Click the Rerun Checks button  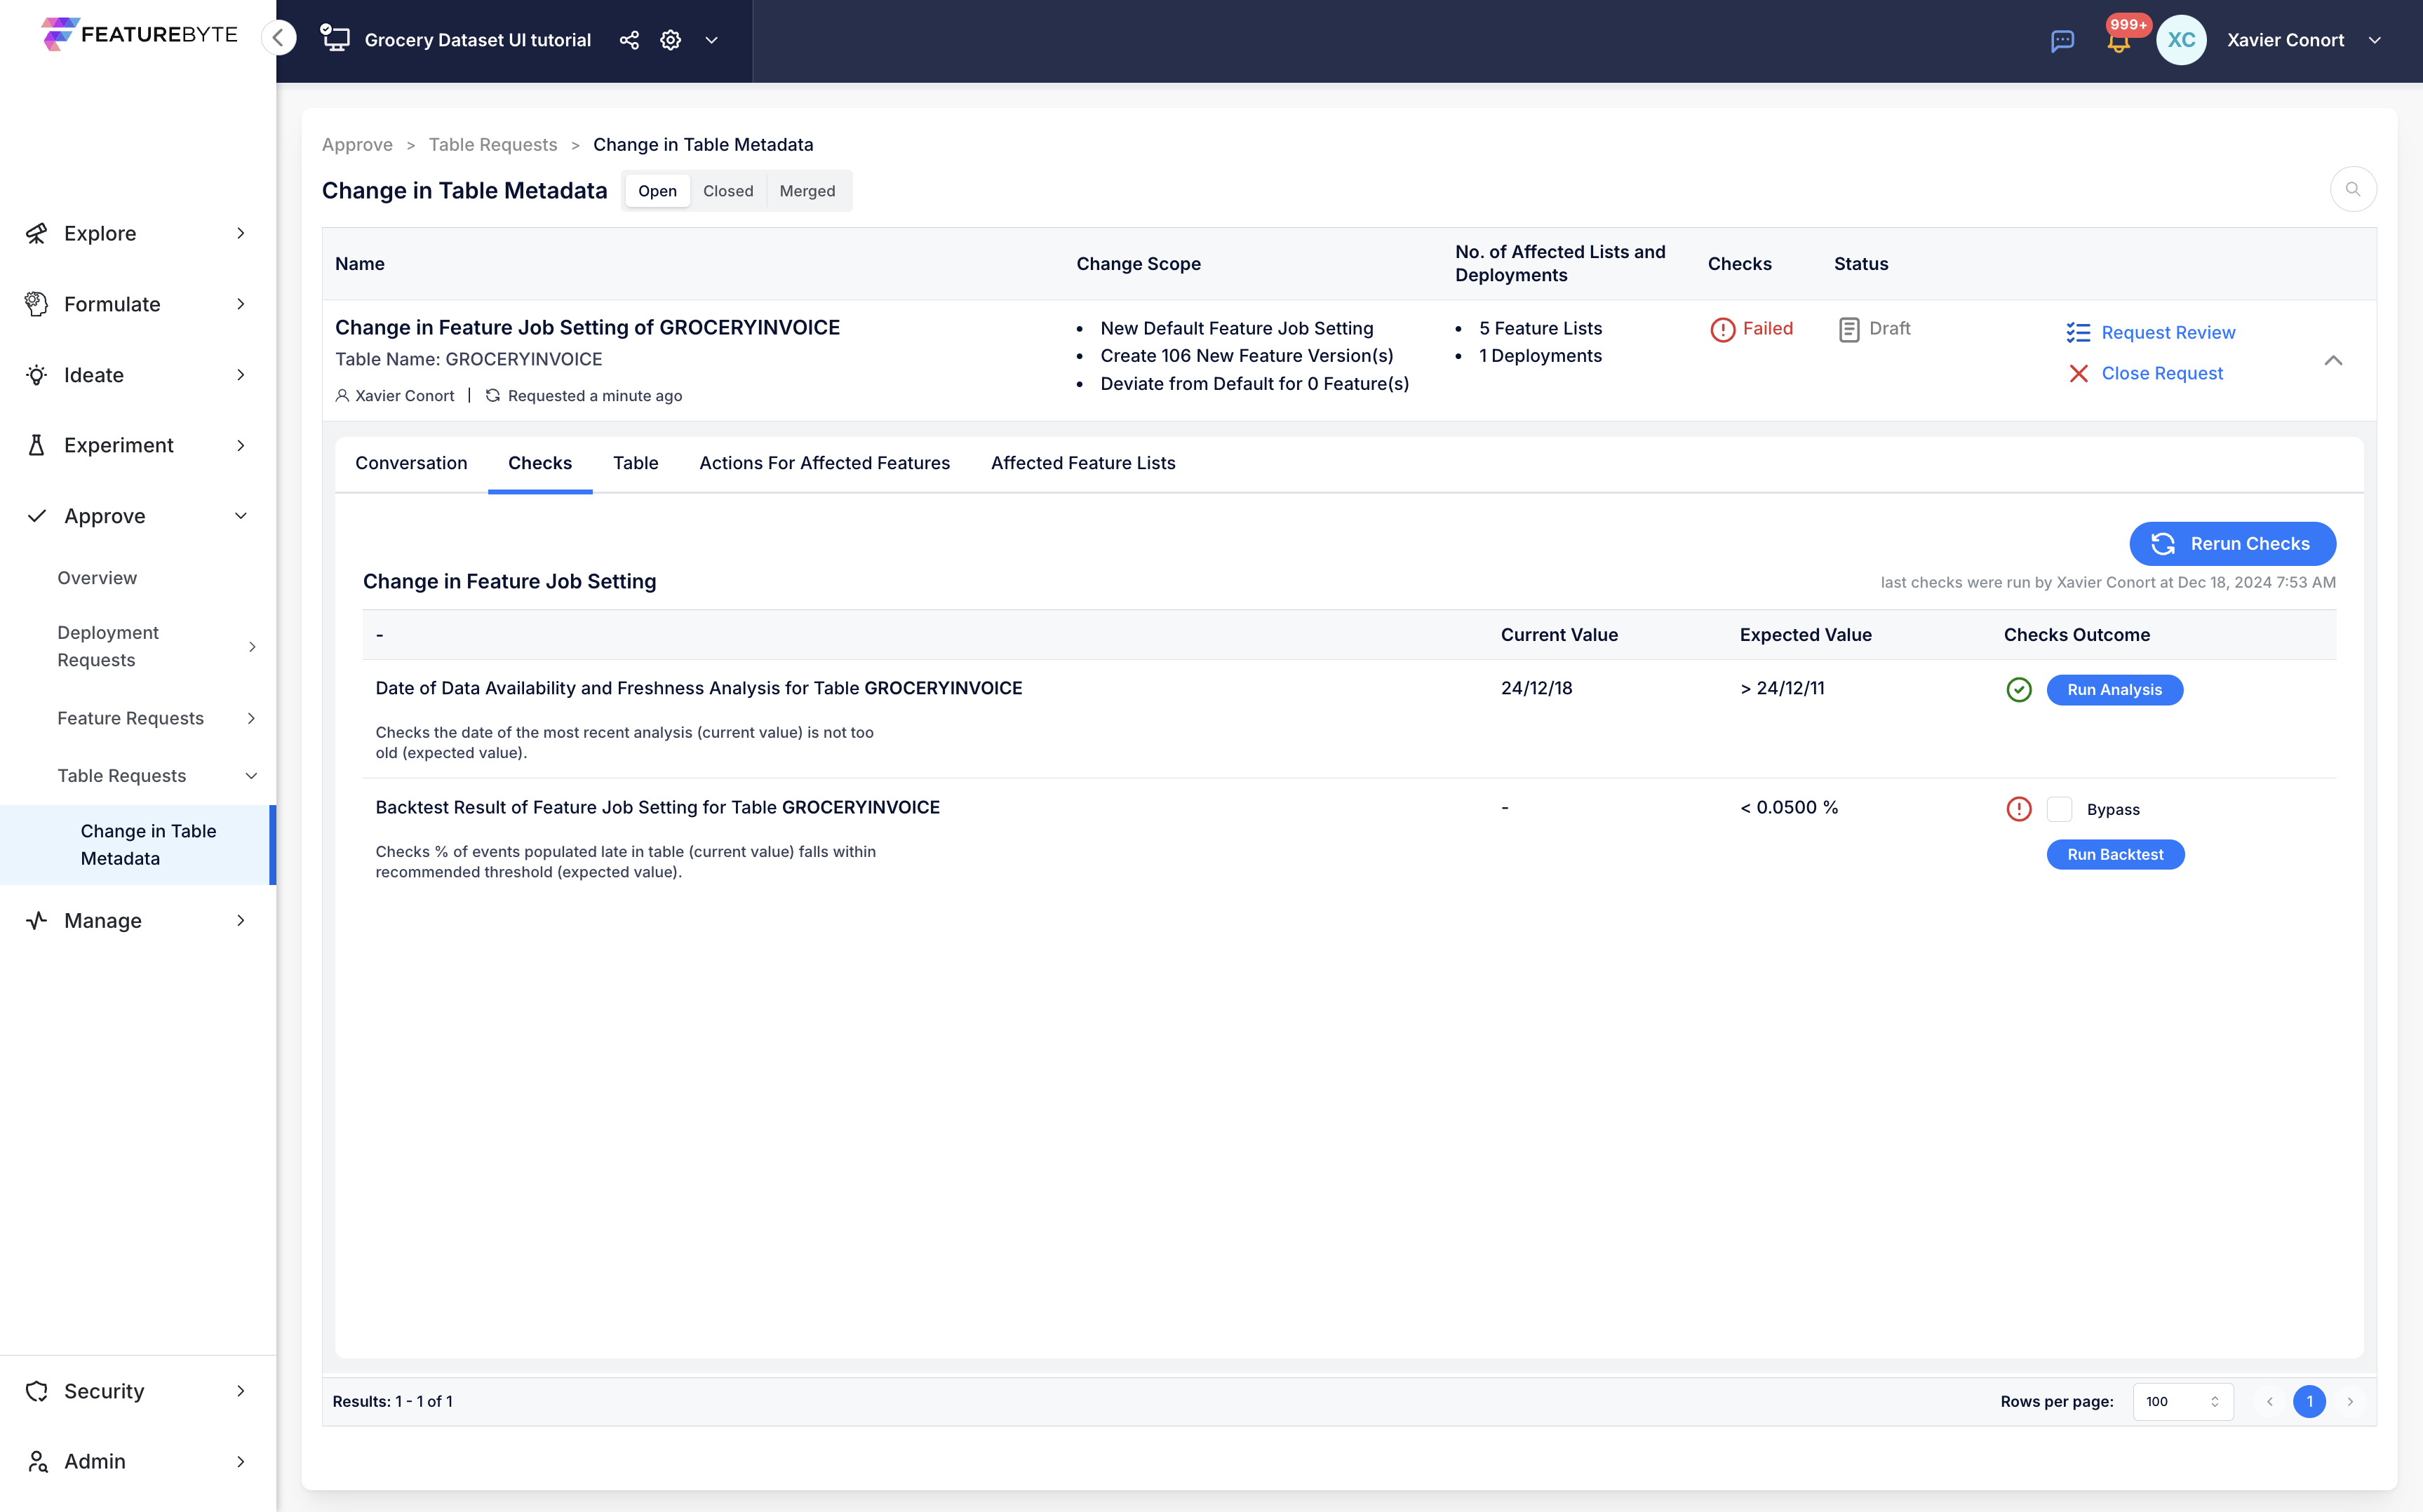(x=2232, y=544)
